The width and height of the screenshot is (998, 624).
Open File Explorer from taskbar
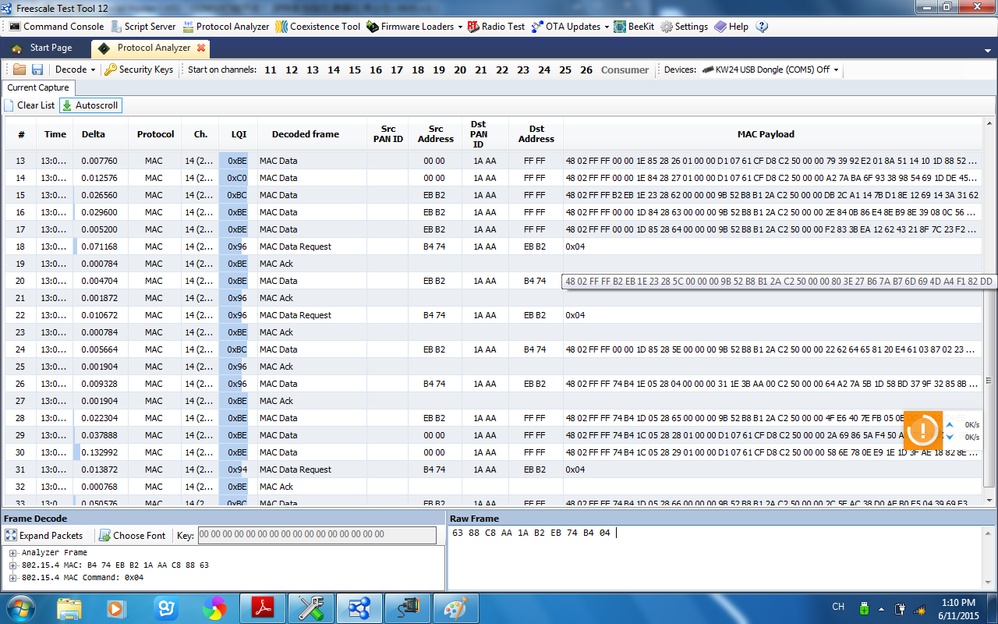pyautogui.click(x=69, y=609)
